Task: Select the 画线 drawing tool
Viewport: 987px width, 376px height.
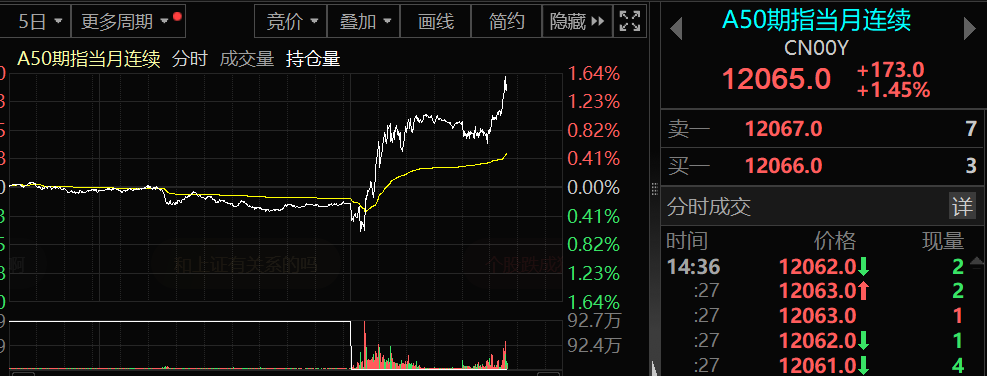Action: (436, 21)
